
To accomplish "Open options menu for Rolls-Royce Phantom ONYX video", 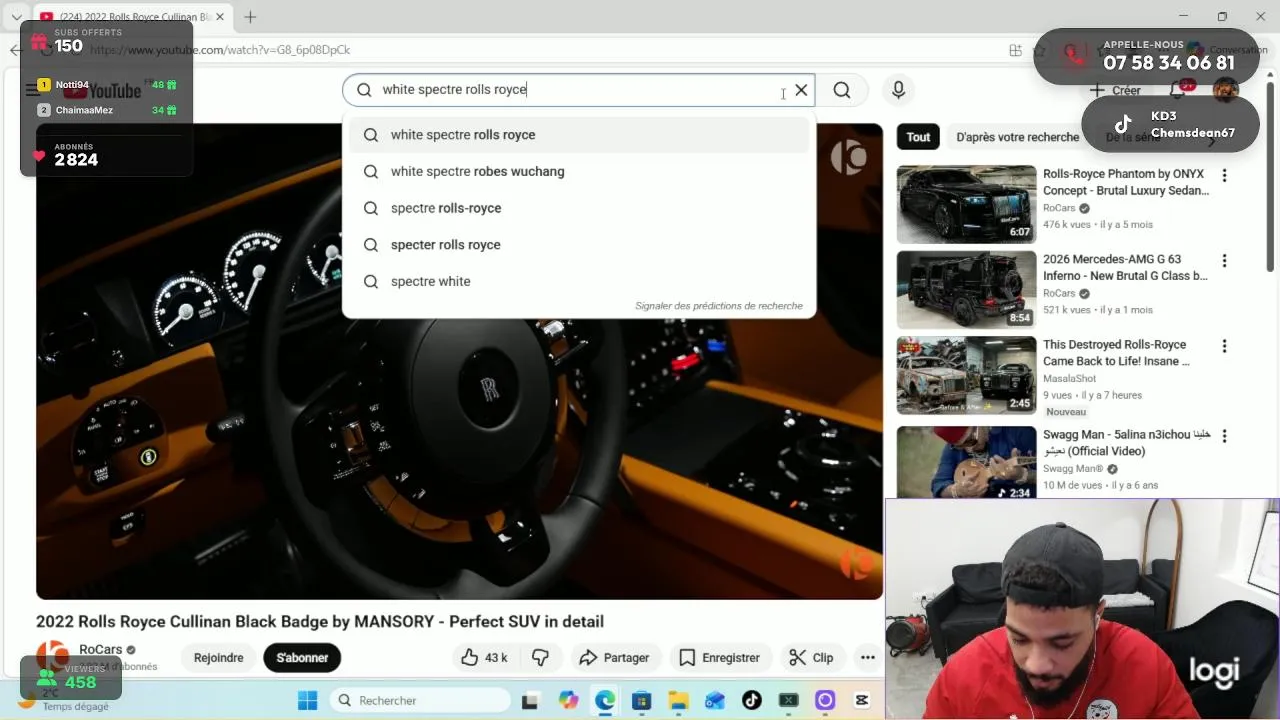I will [1224, 176].
